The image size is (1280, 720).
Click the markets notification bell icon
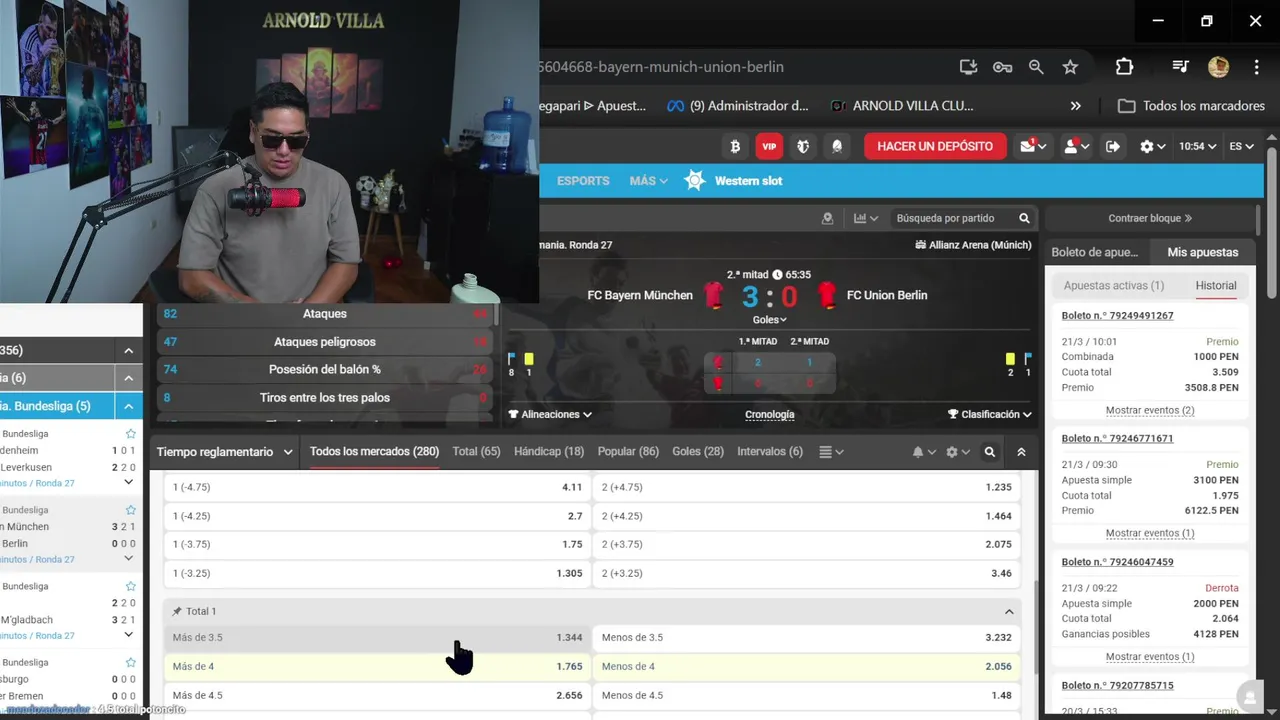924,452
